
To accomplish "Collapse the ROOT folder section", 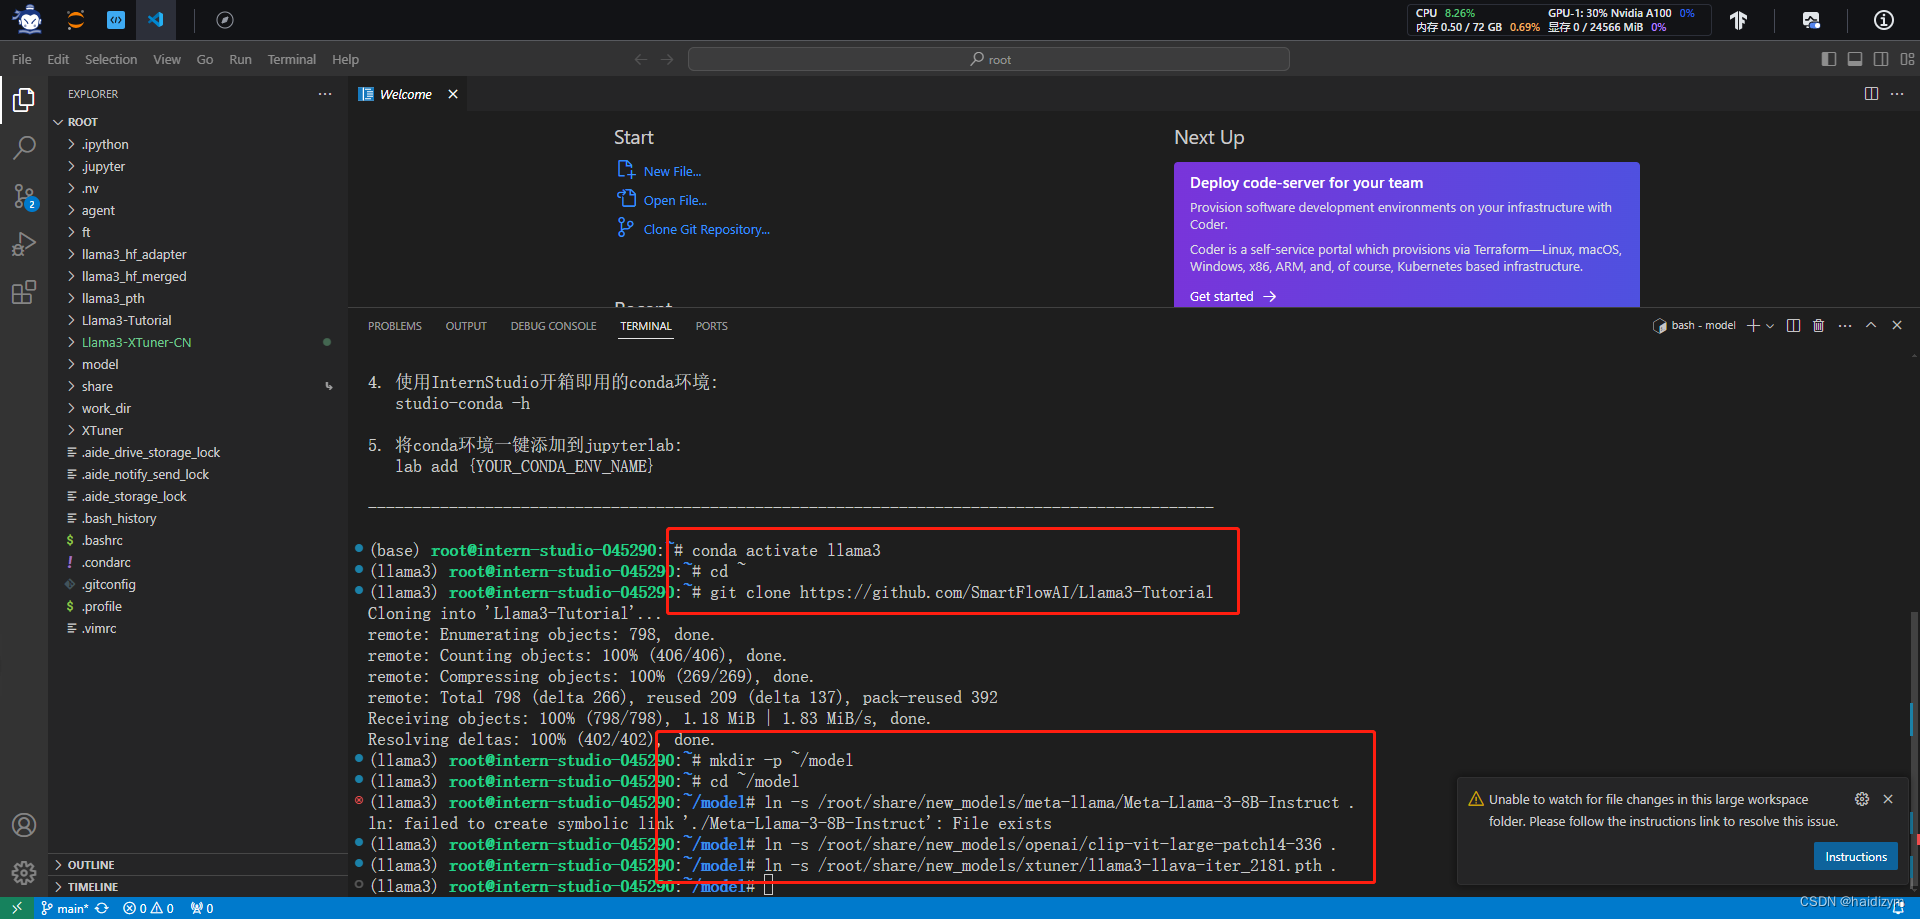I will [198, 122].
